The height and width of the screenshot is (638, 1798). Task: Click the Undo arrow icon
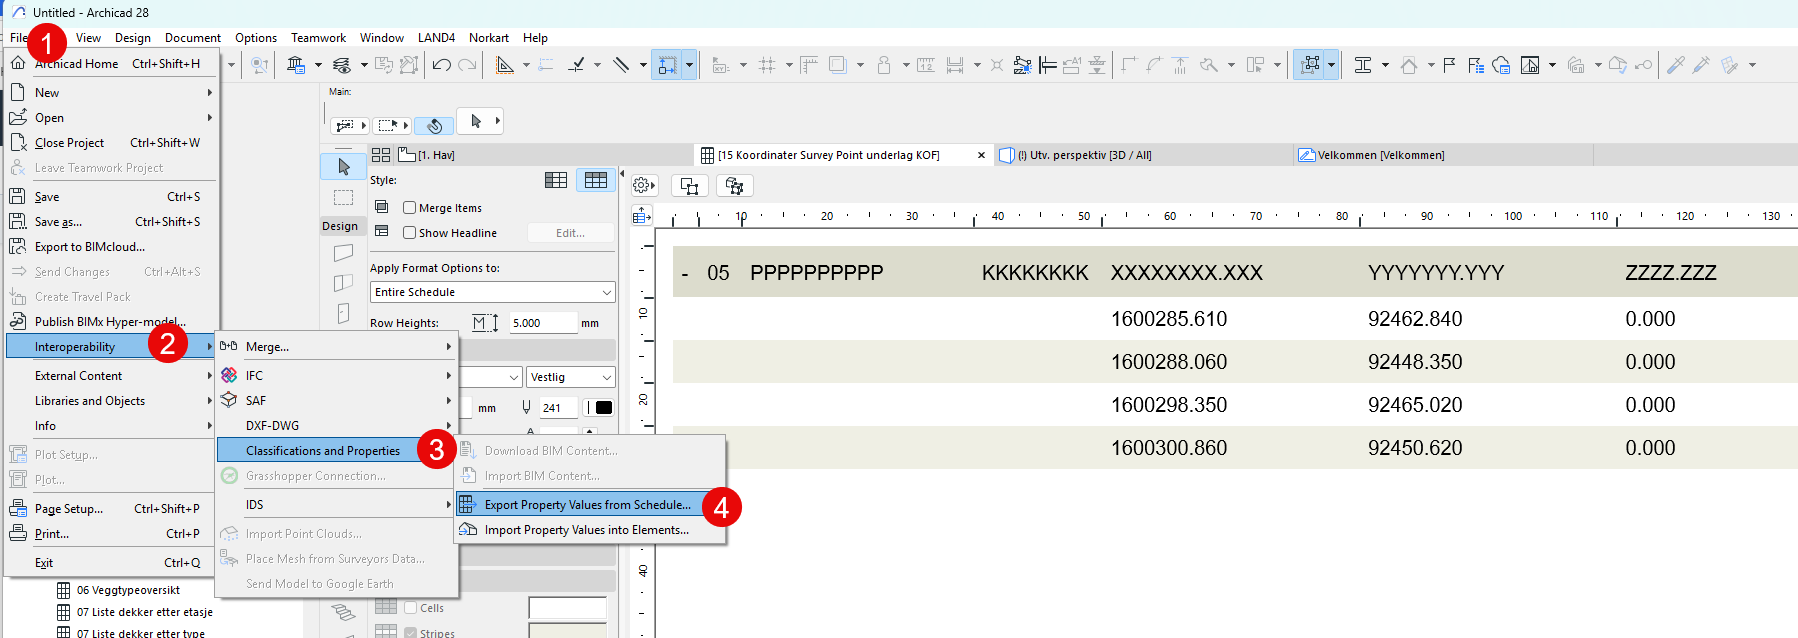pos(441,65)
